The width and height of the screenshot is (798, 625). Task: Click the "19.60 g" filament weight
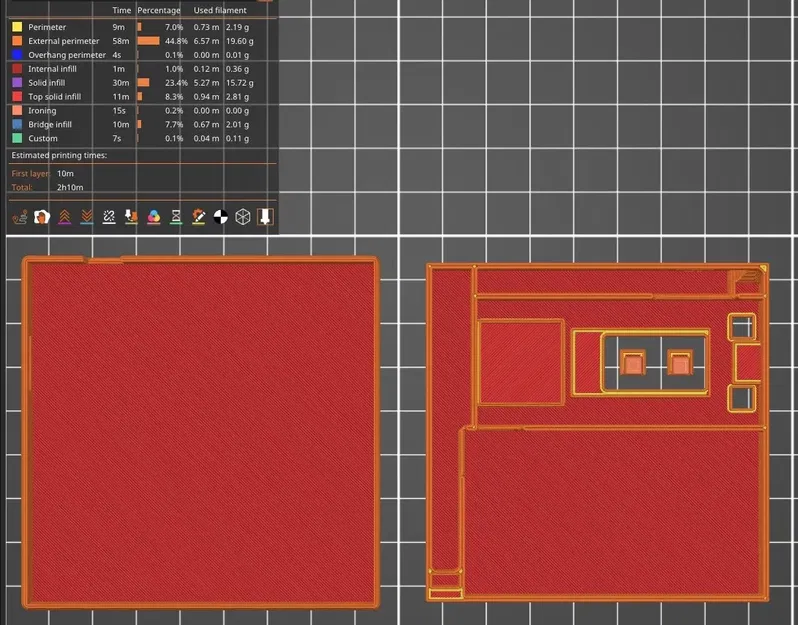tap(240, 41)
